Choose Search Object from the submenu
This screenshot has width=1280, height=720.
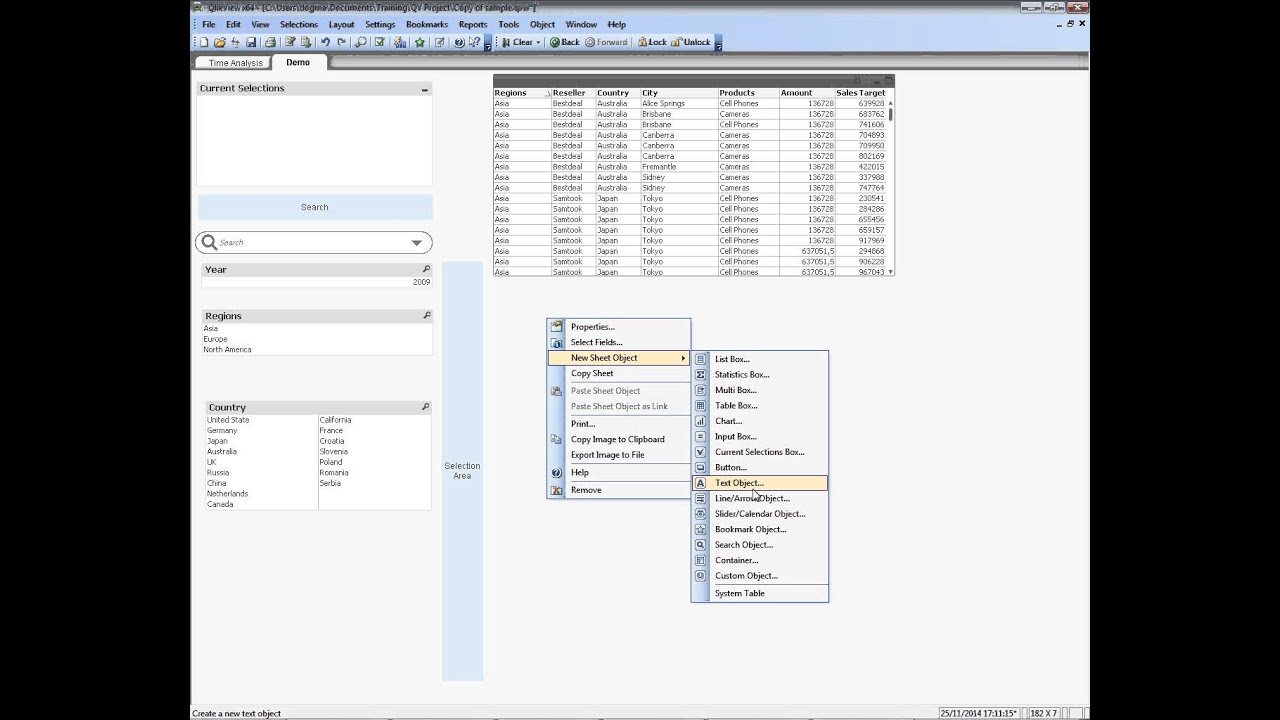[760, 545]
